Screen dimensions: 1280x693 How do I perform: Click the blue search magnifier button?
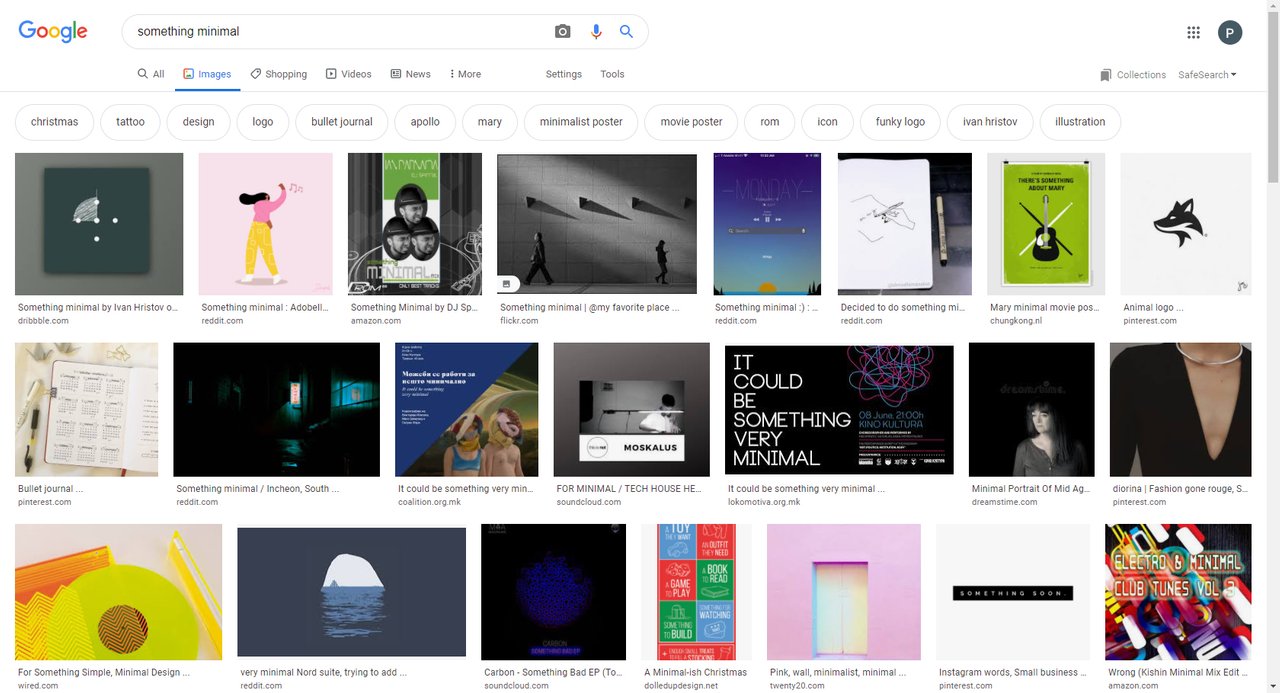tap(626, 32)
